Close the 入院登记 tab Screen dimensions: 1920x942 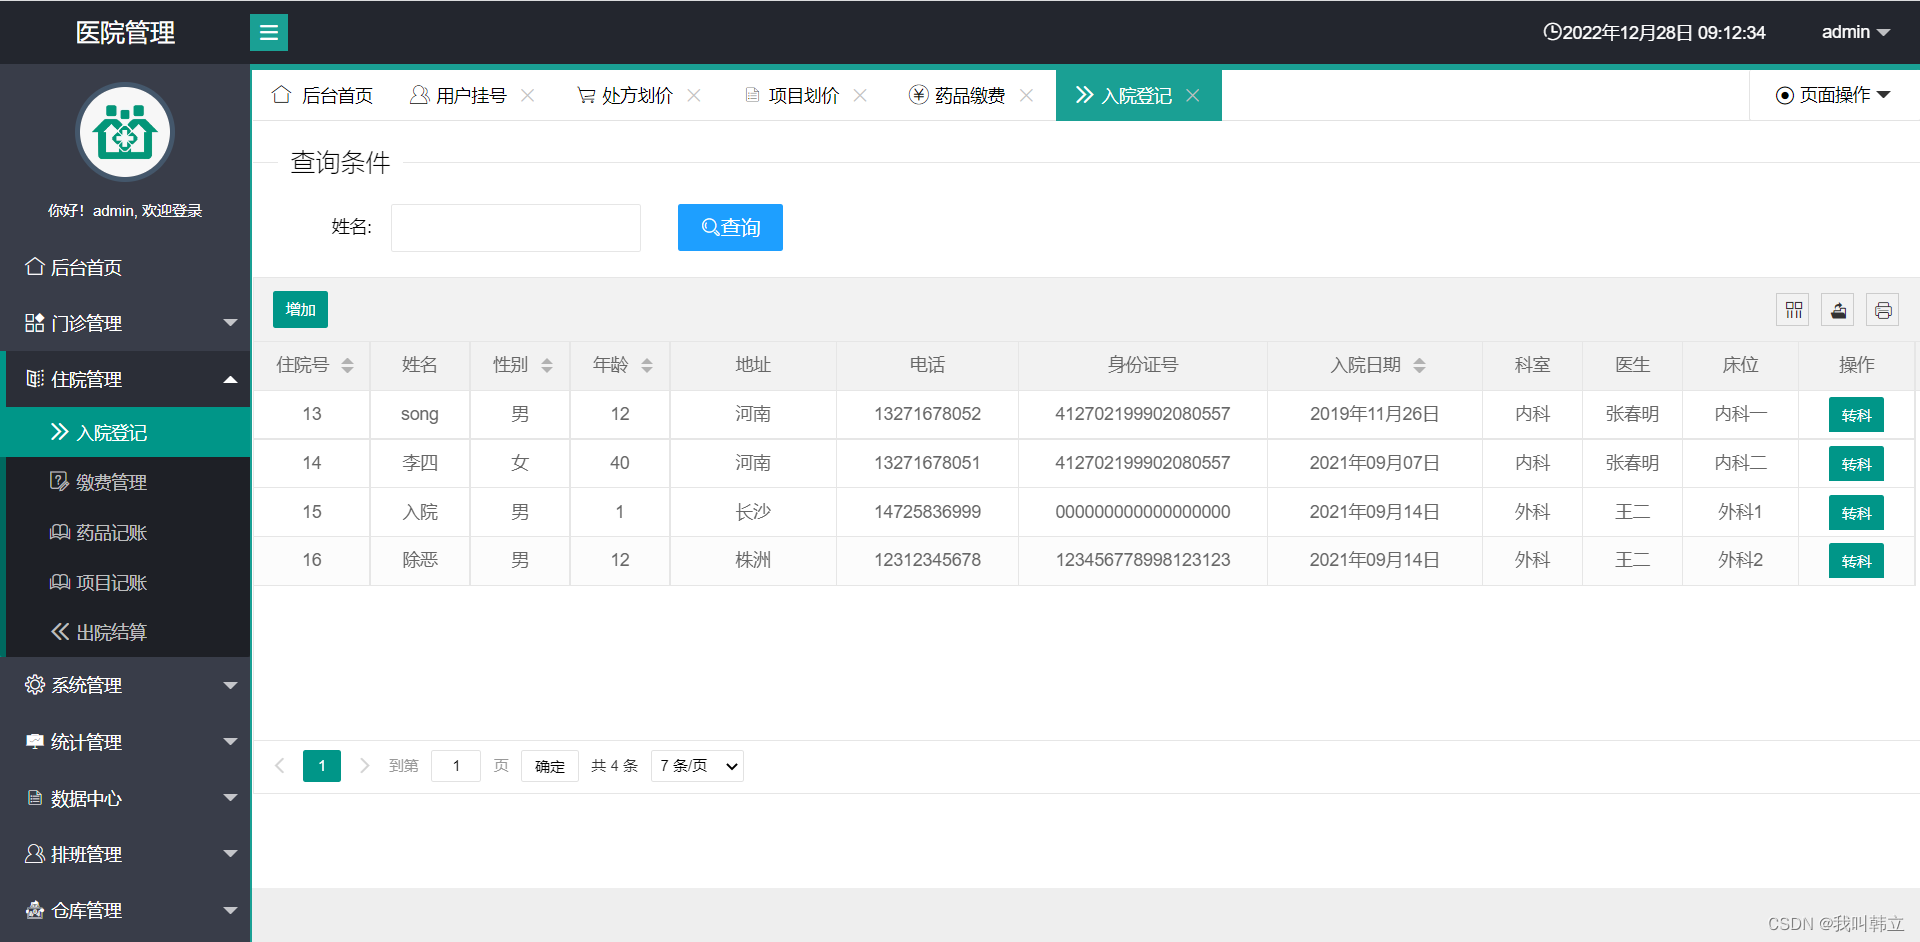point(1193,95)
